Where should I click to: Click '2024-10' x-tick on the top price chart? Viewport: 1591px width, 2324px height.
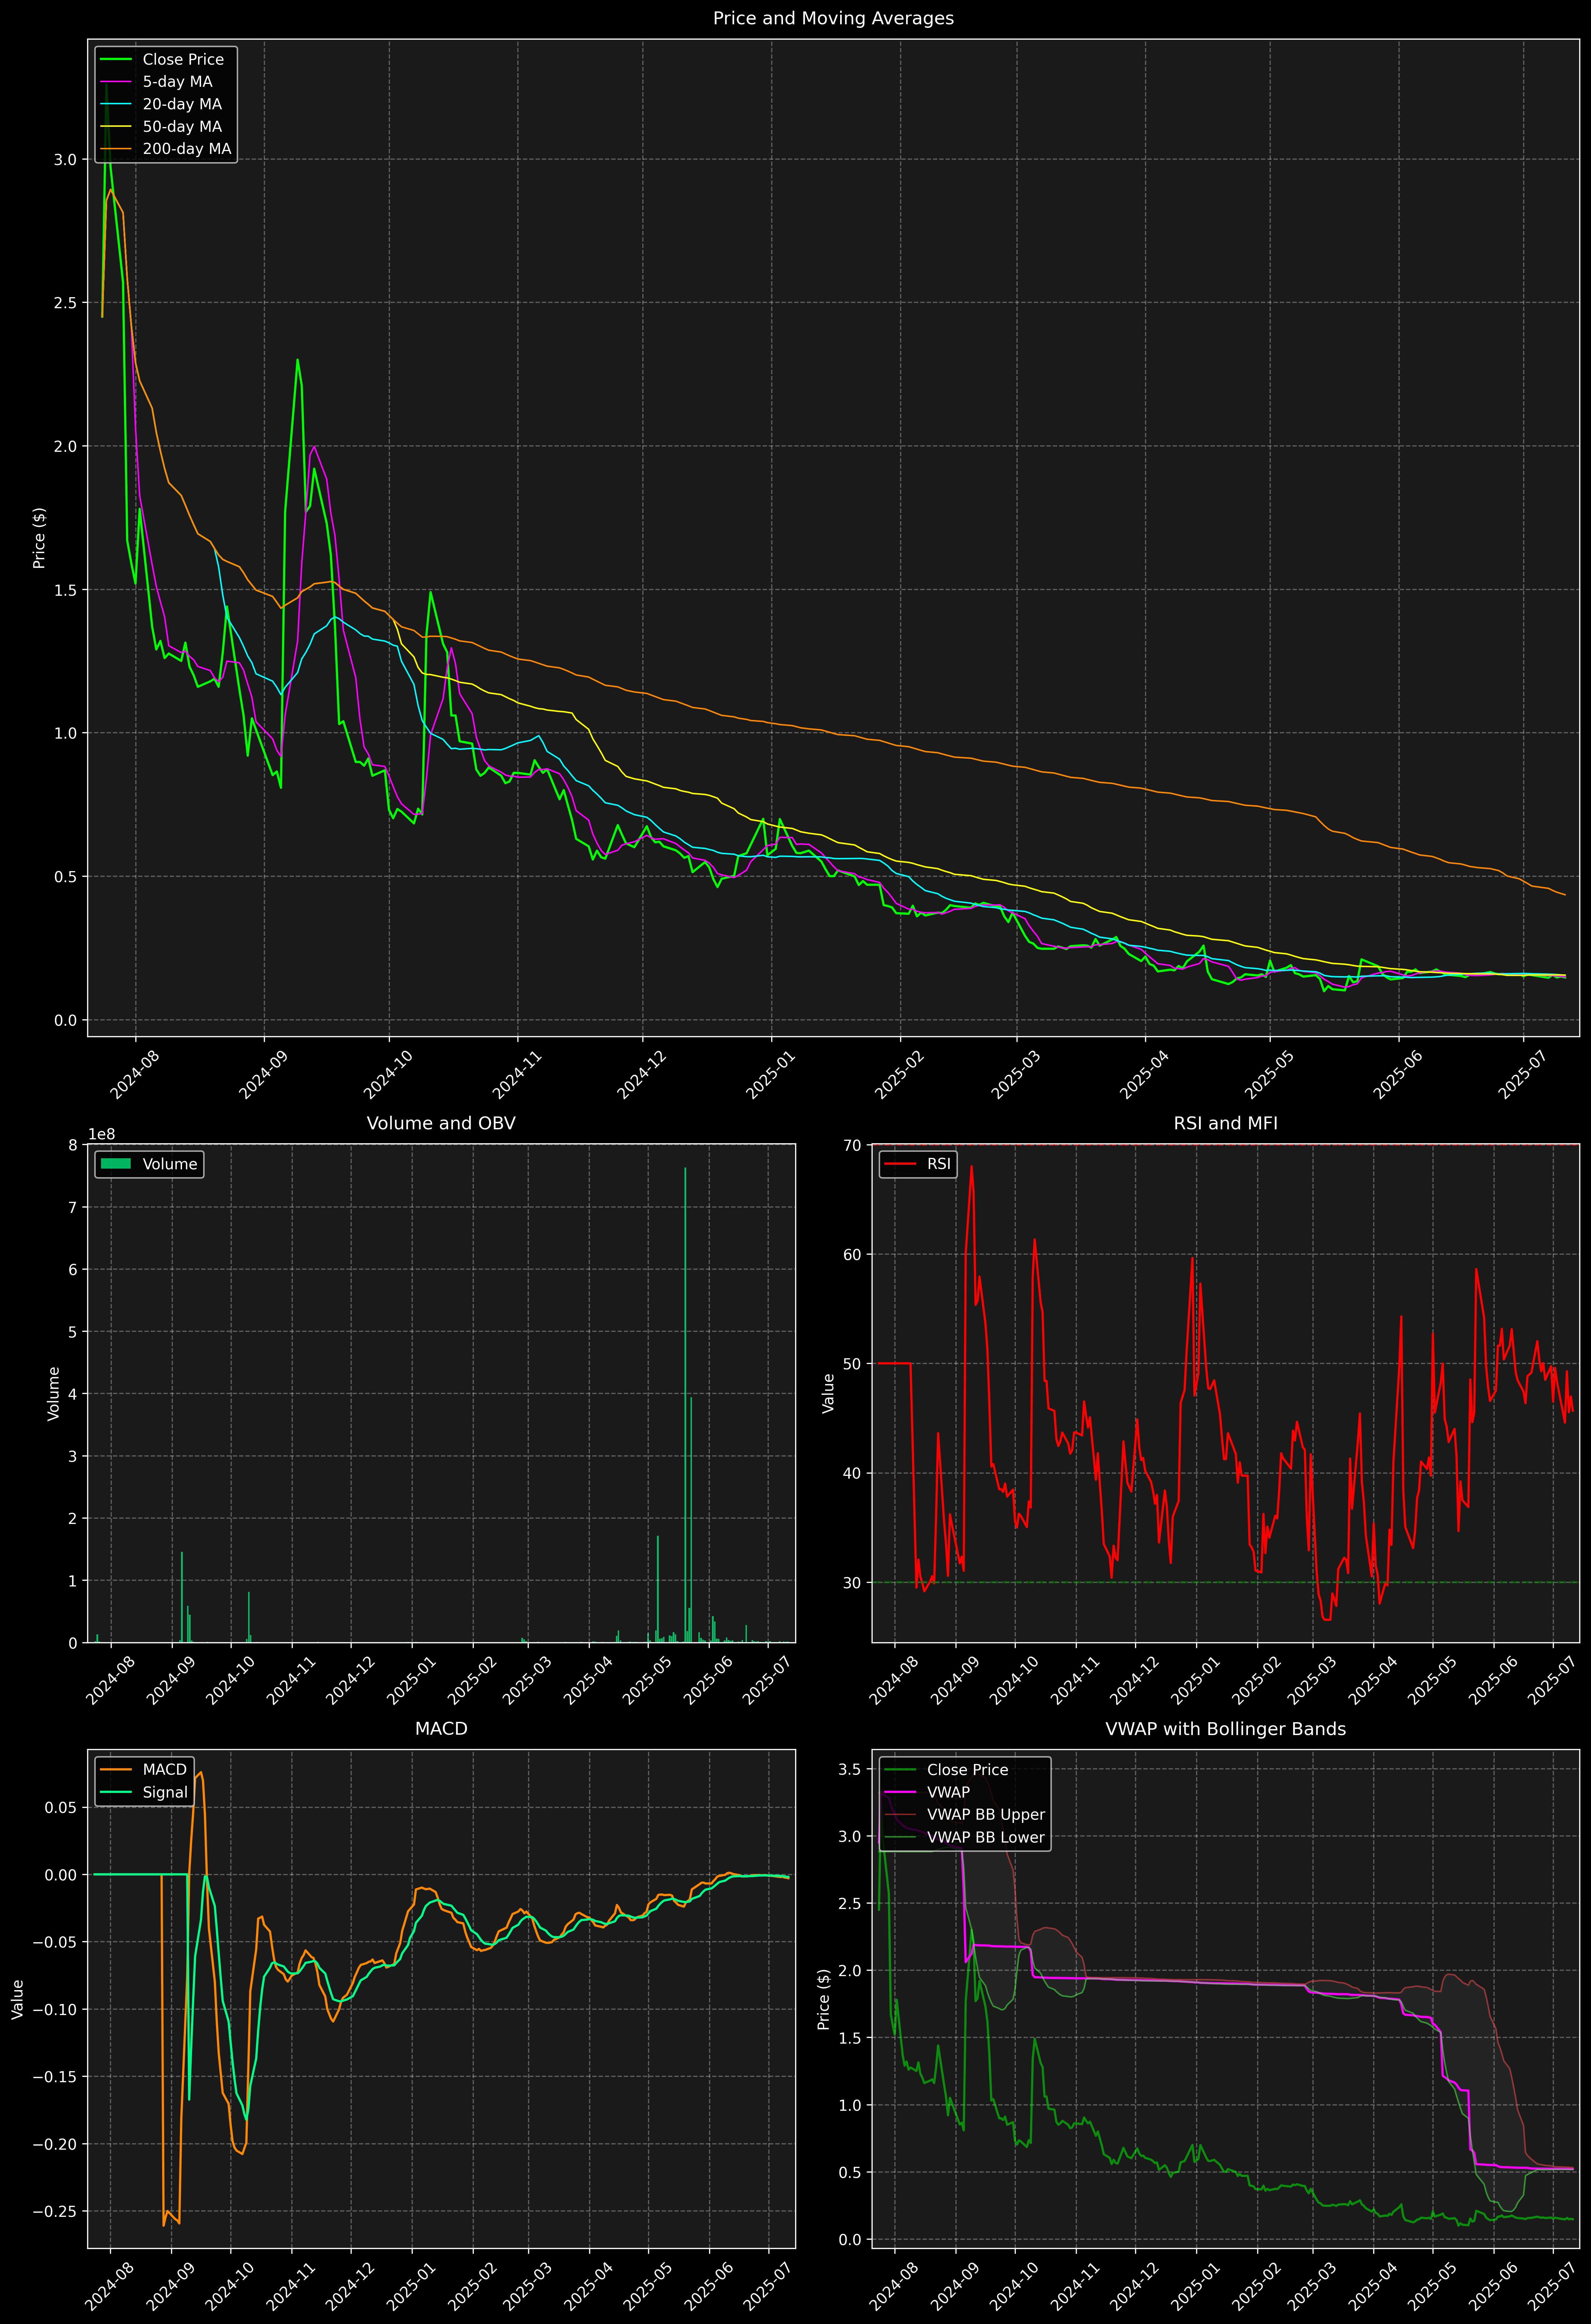pos(388,1074)
